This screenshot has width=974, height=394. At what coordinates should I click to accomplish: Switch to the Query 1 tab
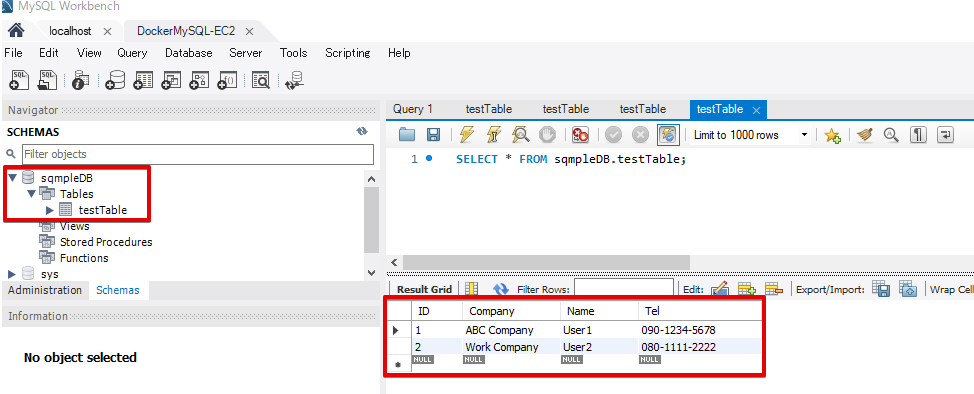[412, 109]
